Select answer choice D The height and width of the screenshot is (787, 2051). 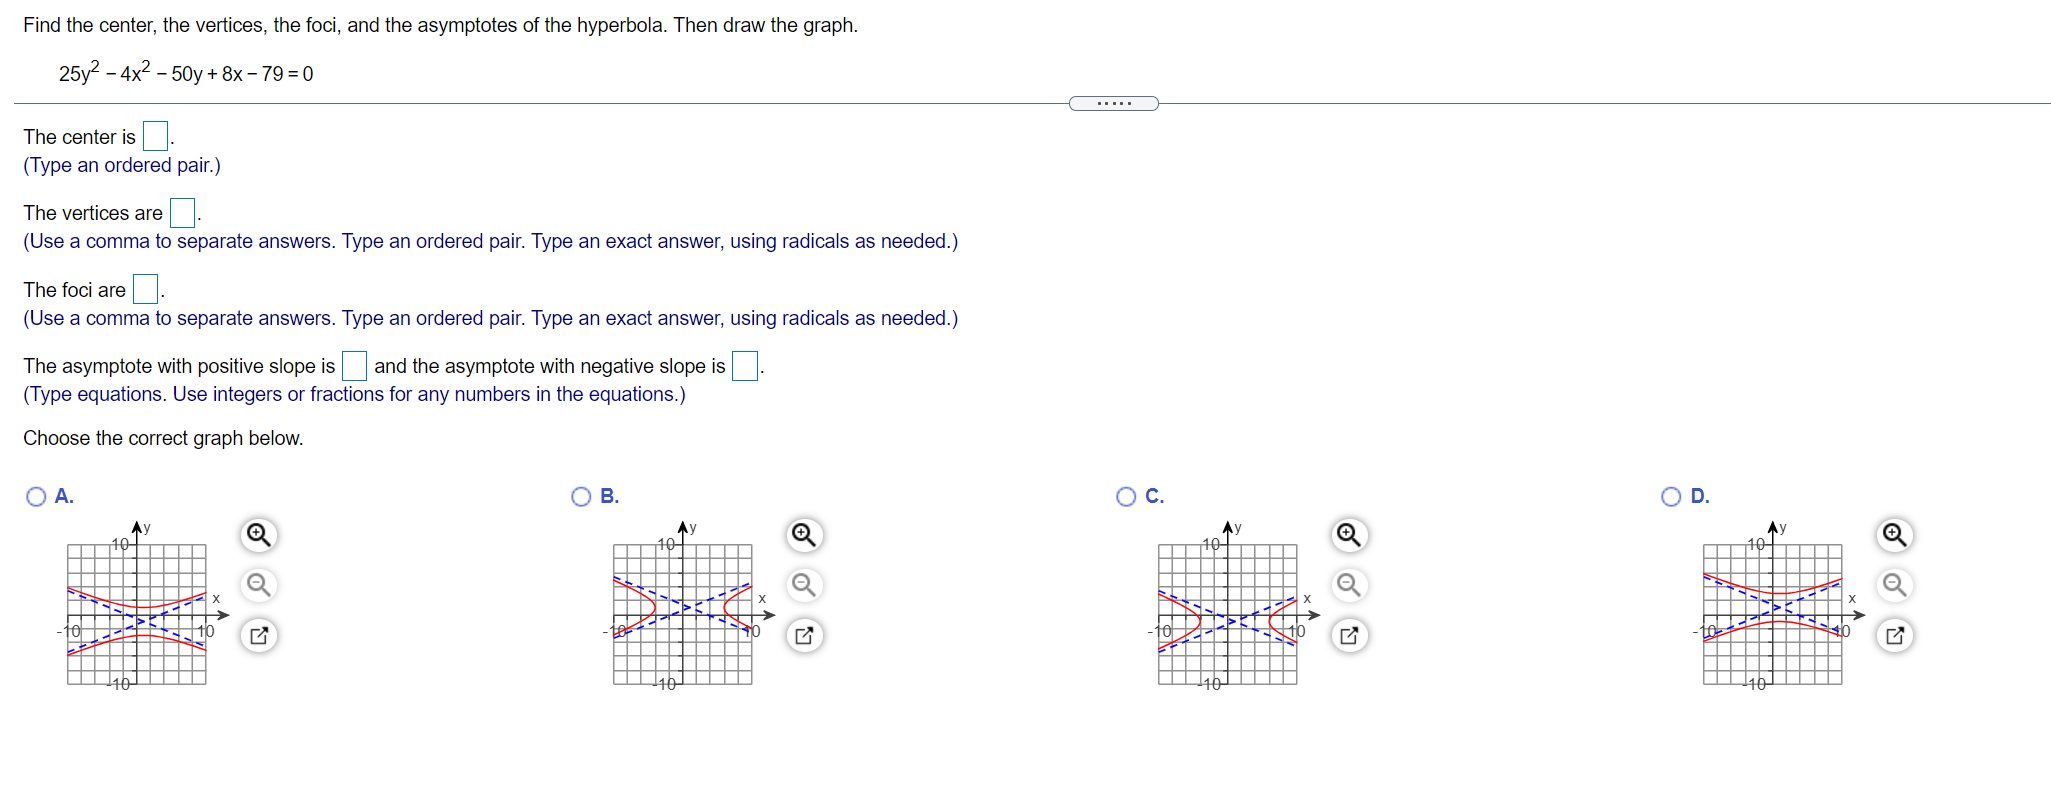tap(1670, 495)
